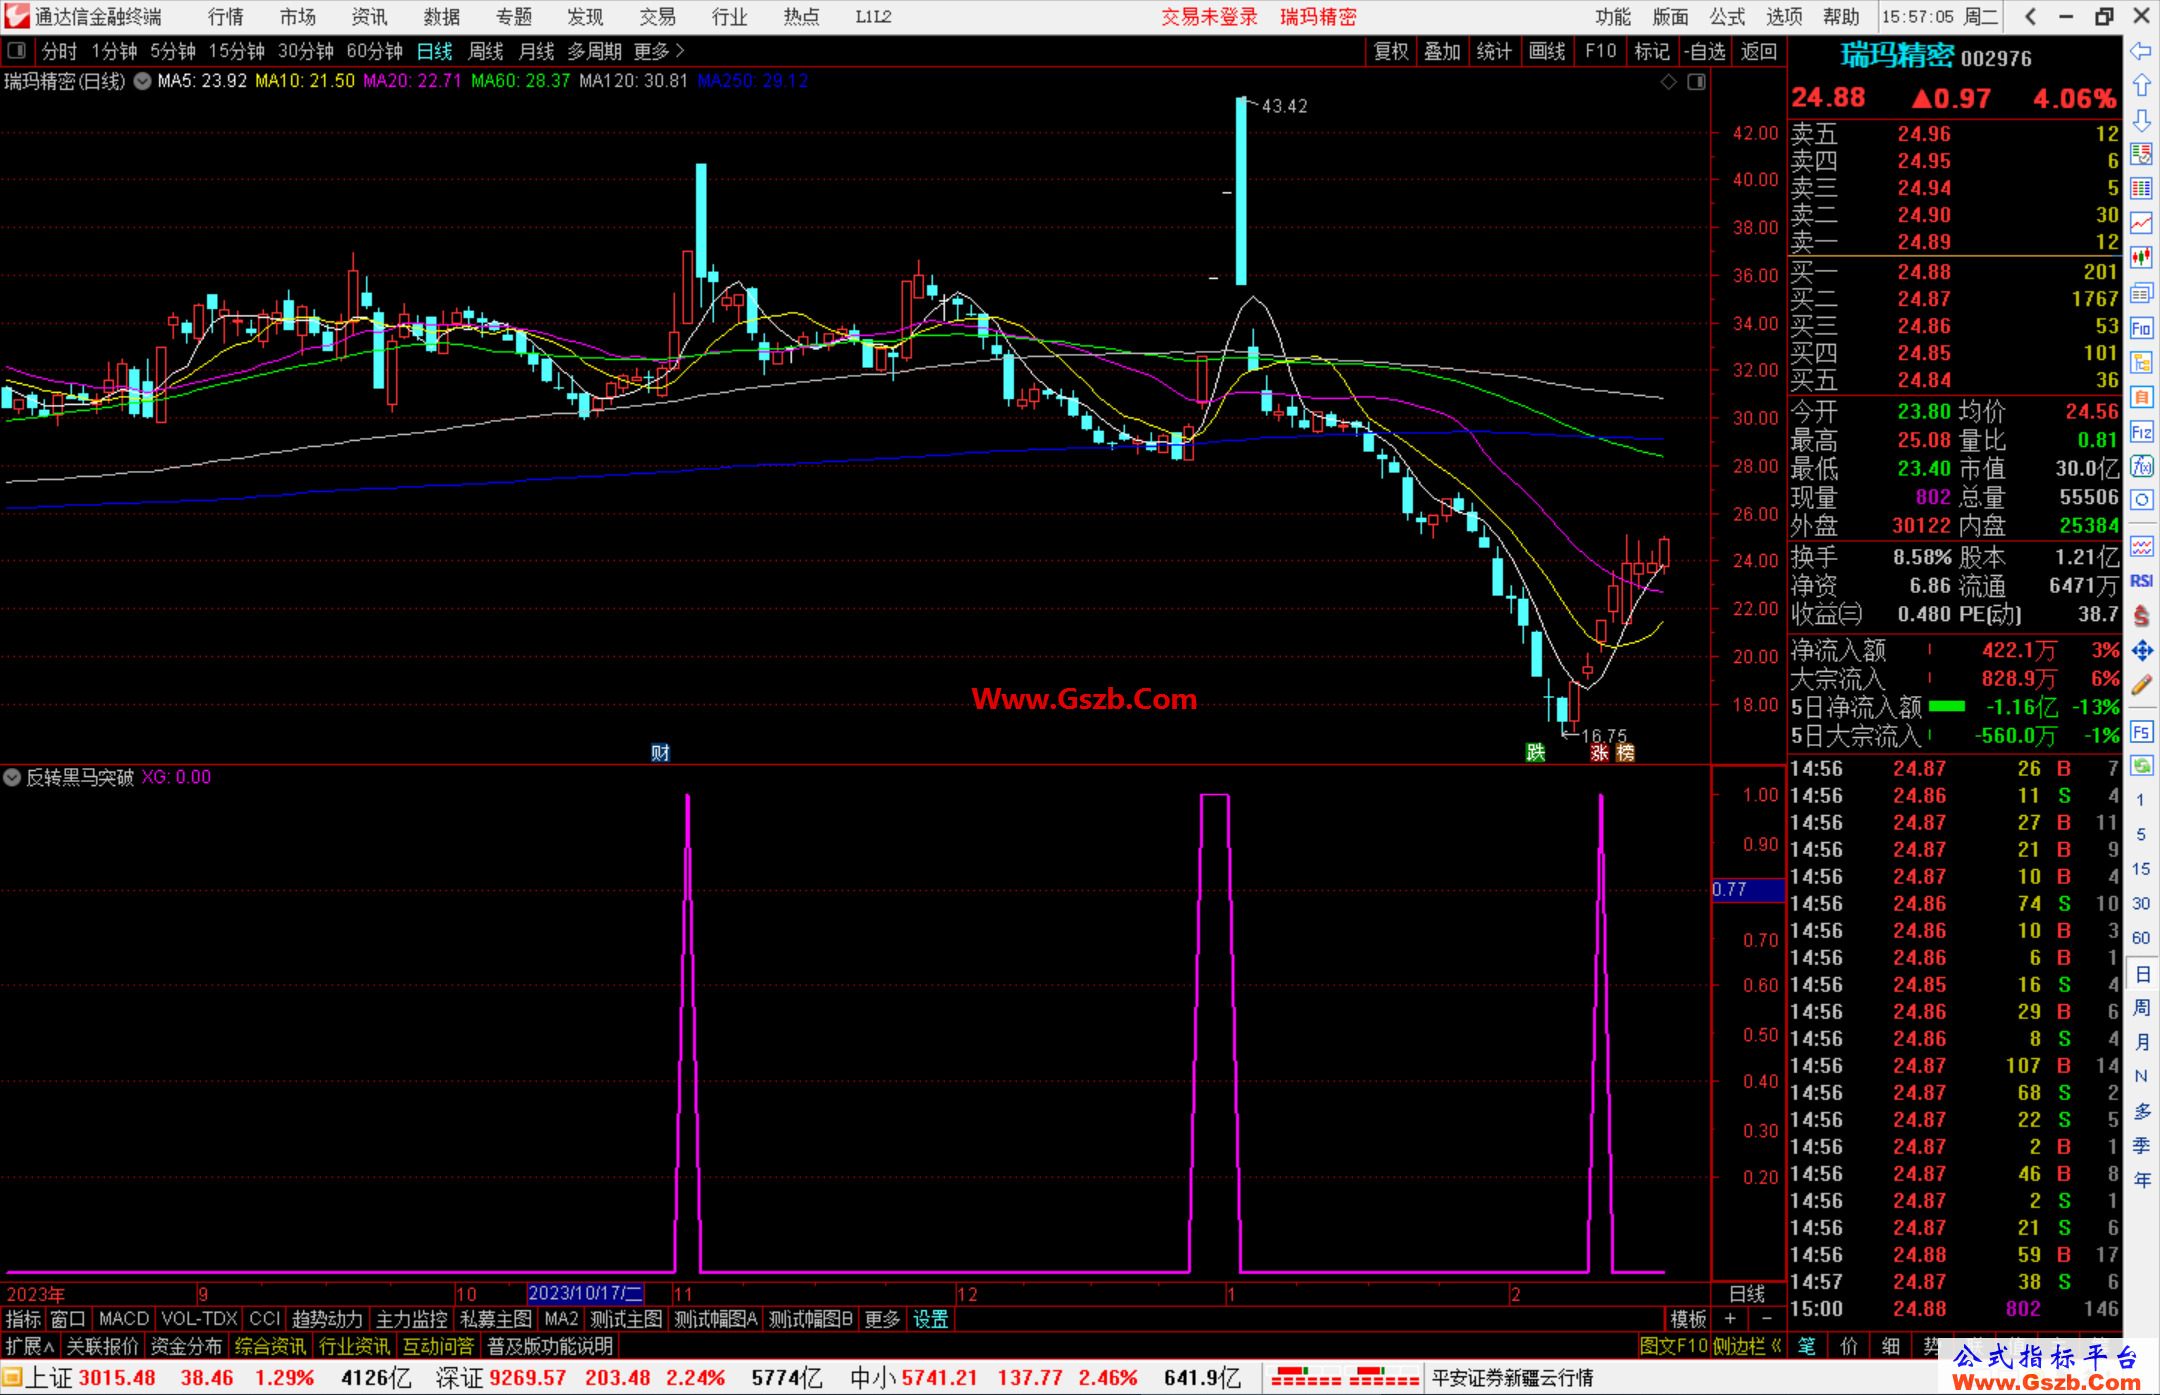Viewport: 2160px width, 1395px height.
Task: Click the diamond icon above the price chart
Action: click(1668, 82)
